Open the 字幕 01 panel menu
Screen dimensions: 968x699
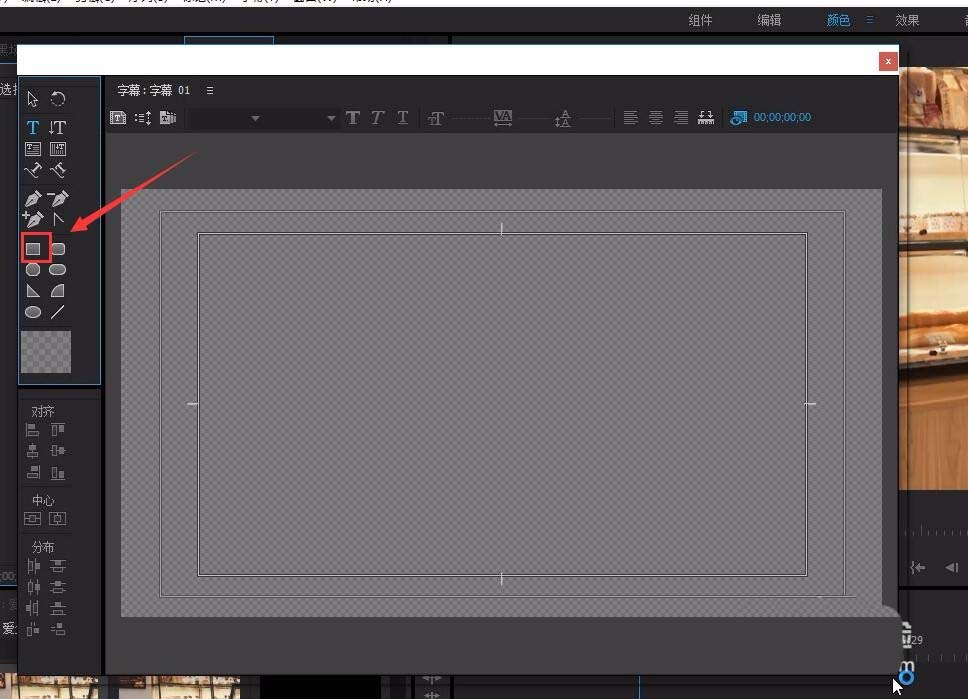coord(210,90)
